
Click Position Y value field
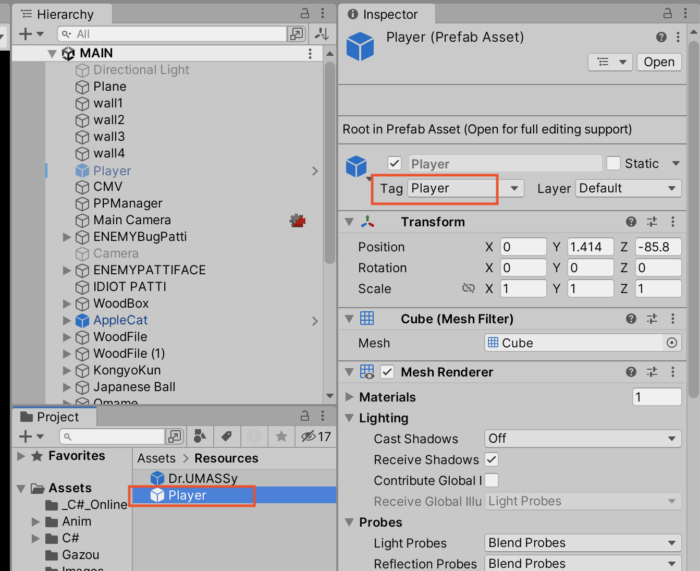(590, 247)
